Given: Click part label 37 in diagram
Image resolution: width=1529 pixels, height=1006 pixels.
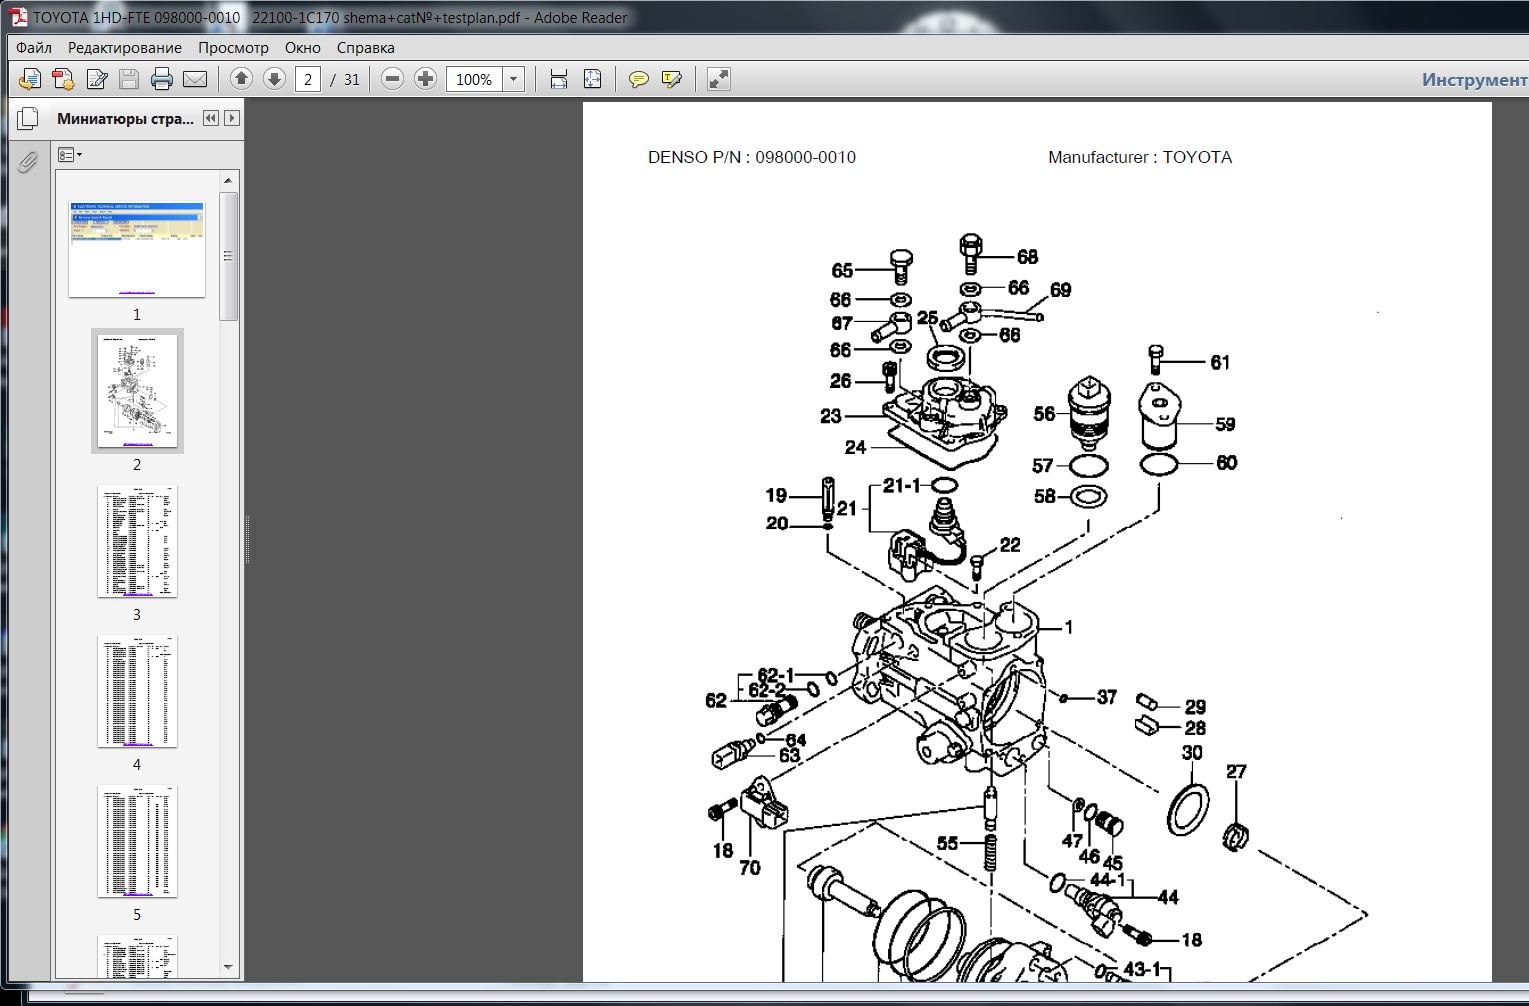Looking at the screenshot, I should coord(1106,696).
